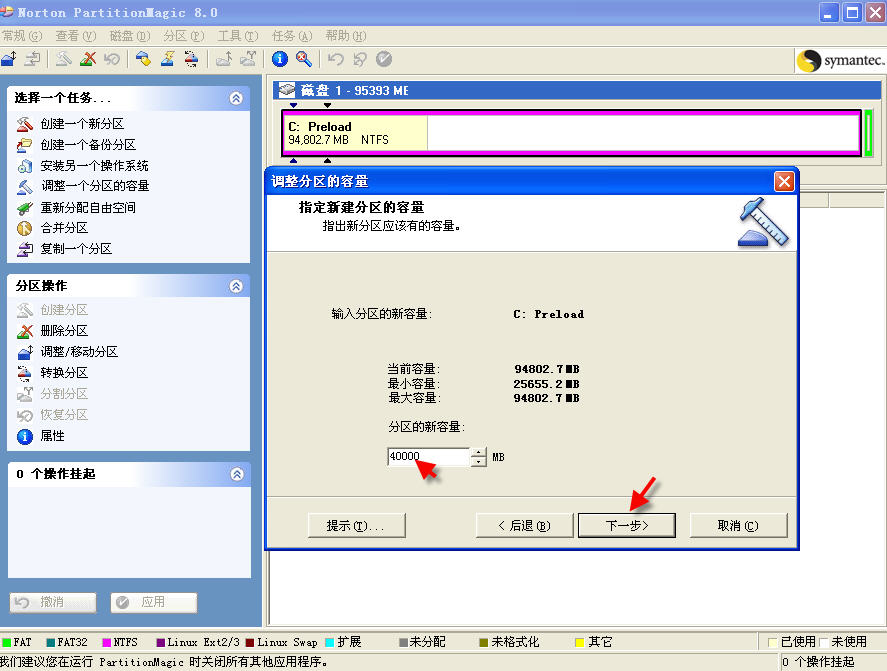Click the 取消(C) cancel button
The width and height of the screenshot is (887, 671).
coord(738,526)
